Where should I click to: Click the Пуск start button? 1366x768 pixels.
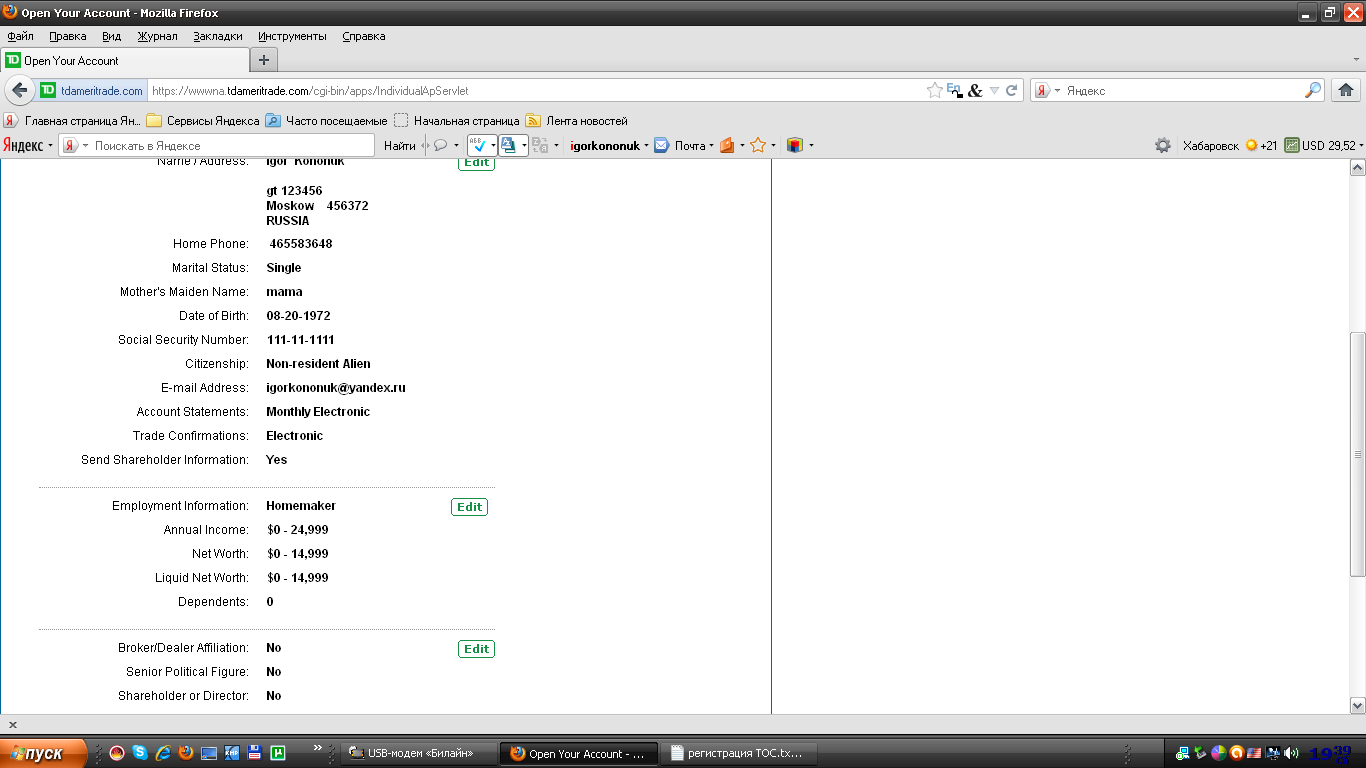44,753
